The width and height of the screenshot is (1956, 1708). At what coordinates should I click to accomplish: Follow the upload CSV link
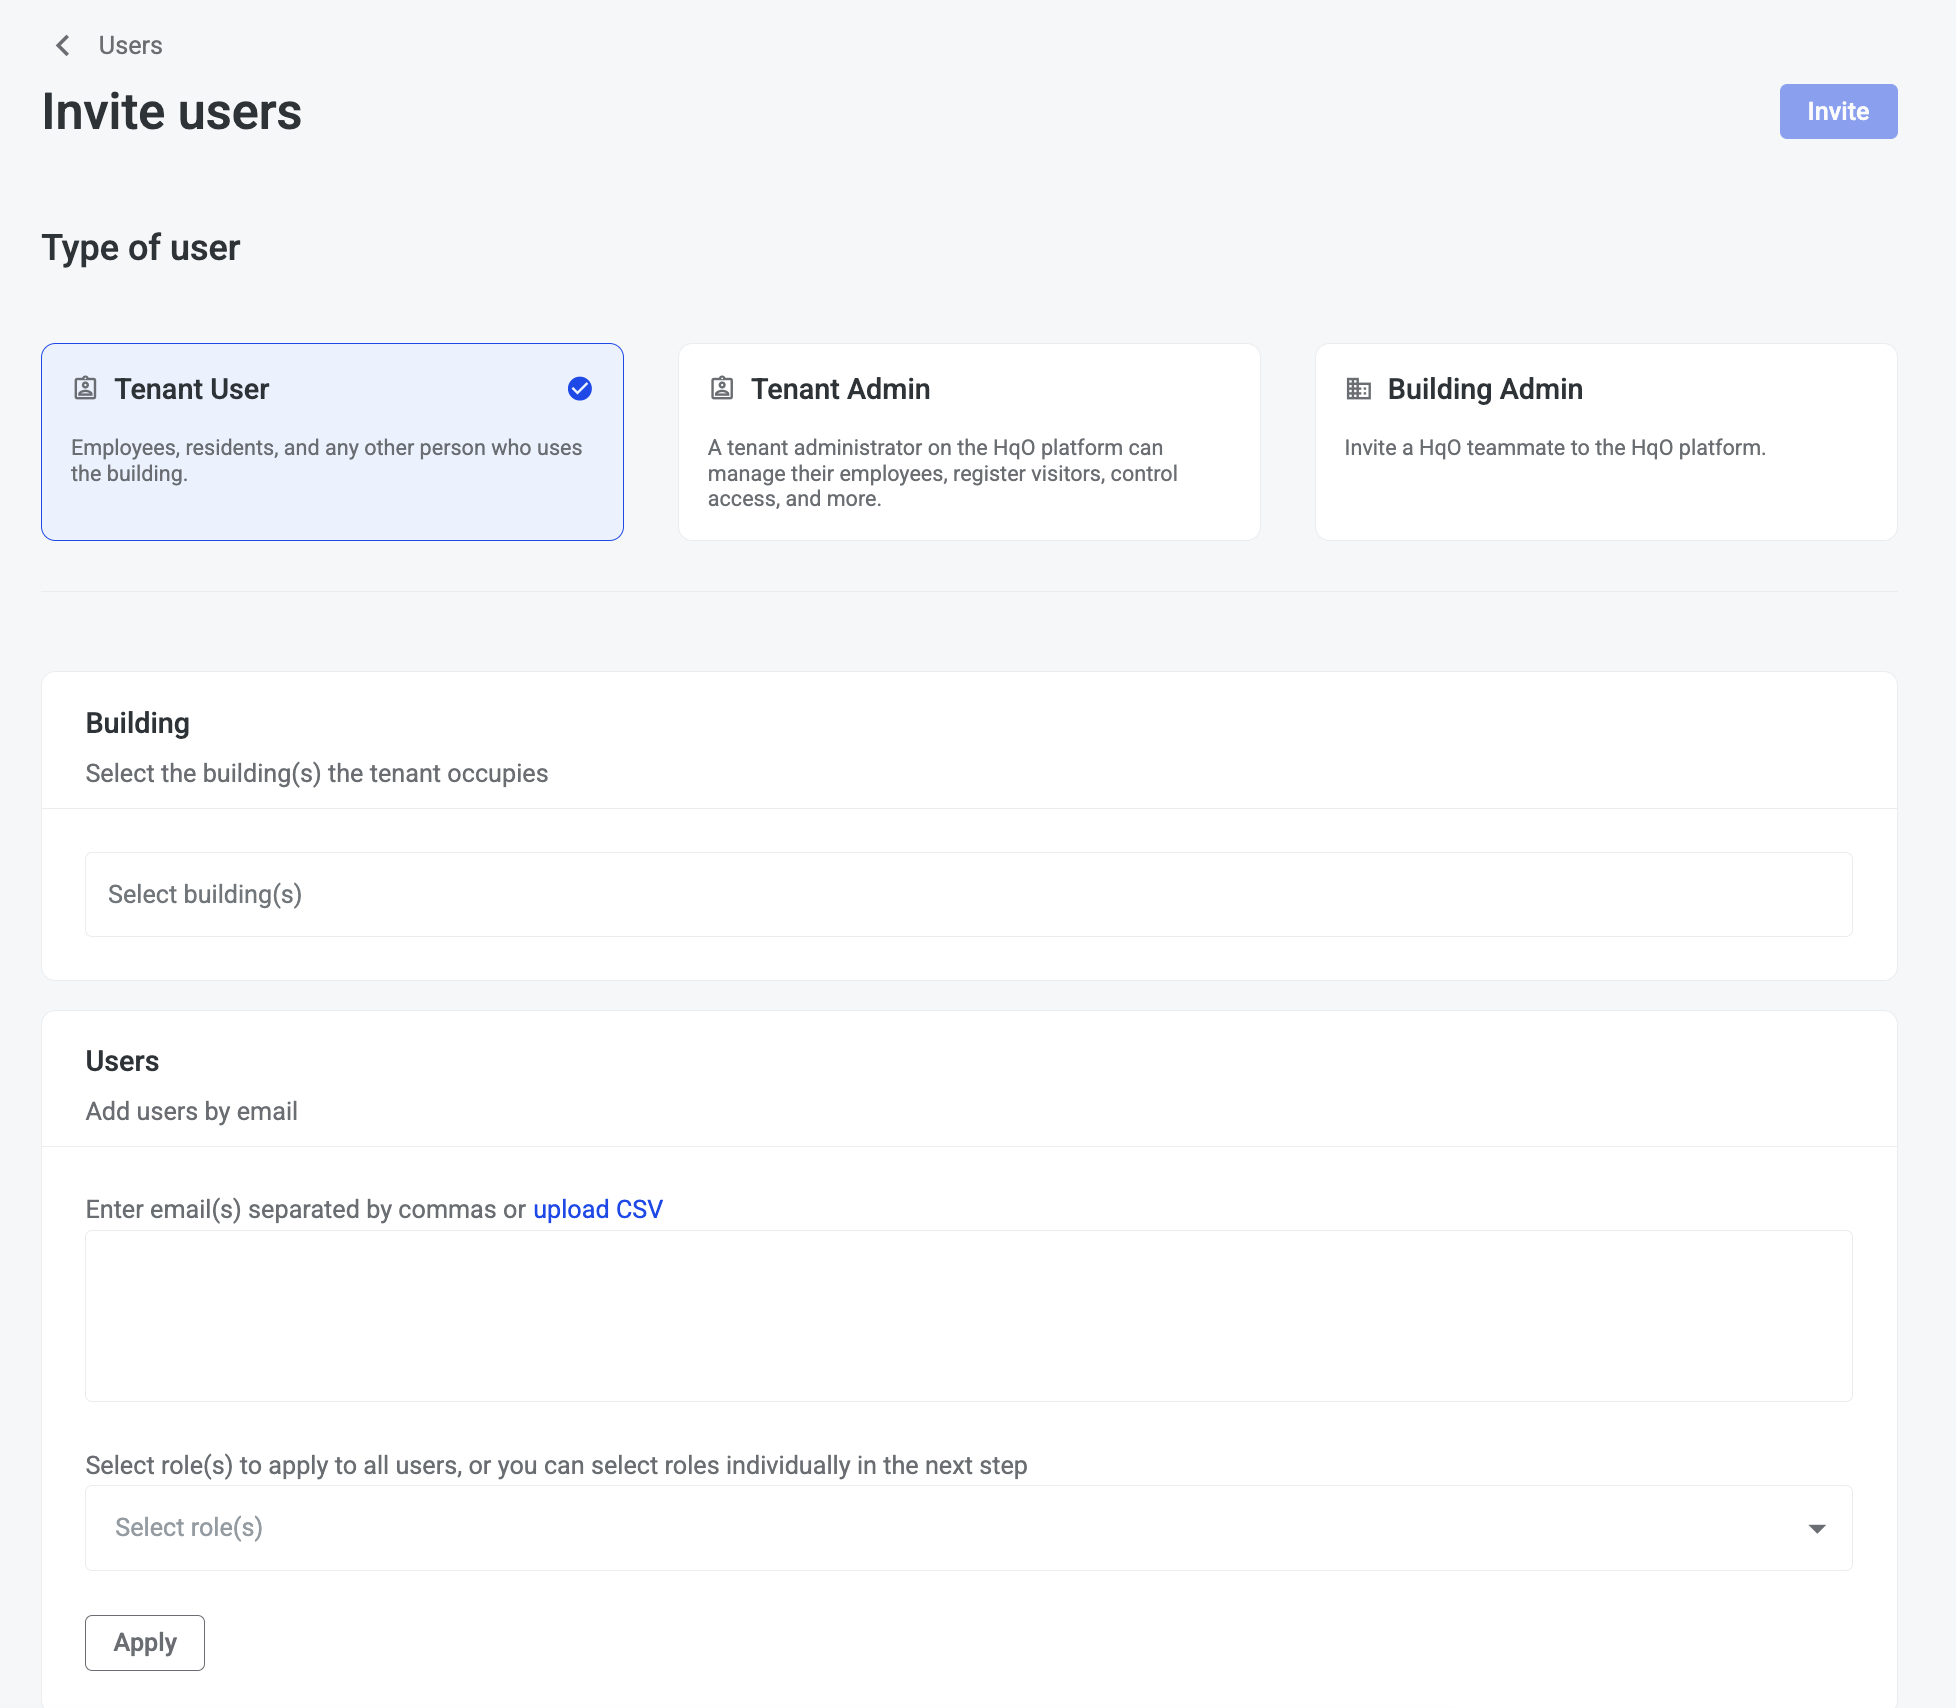597,1209
